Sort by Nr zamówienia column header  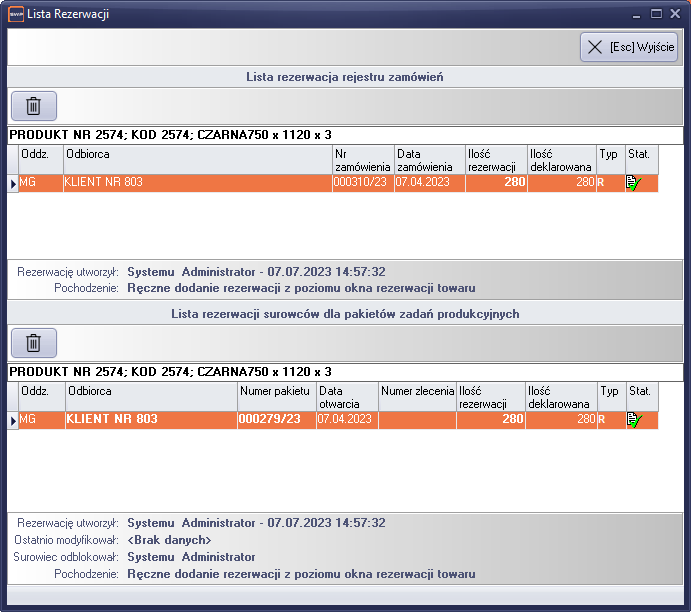[362, 160]
